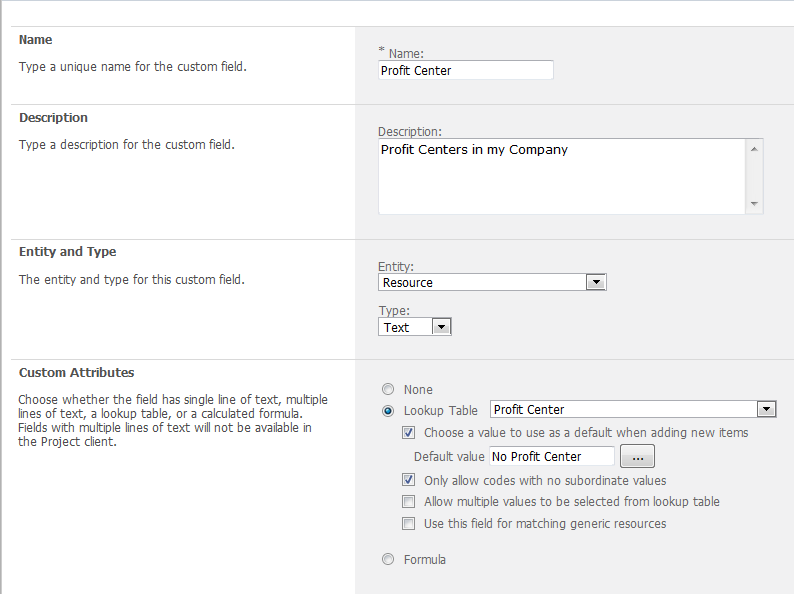Select the Lookup Table radio button

(x=388, y=410)
